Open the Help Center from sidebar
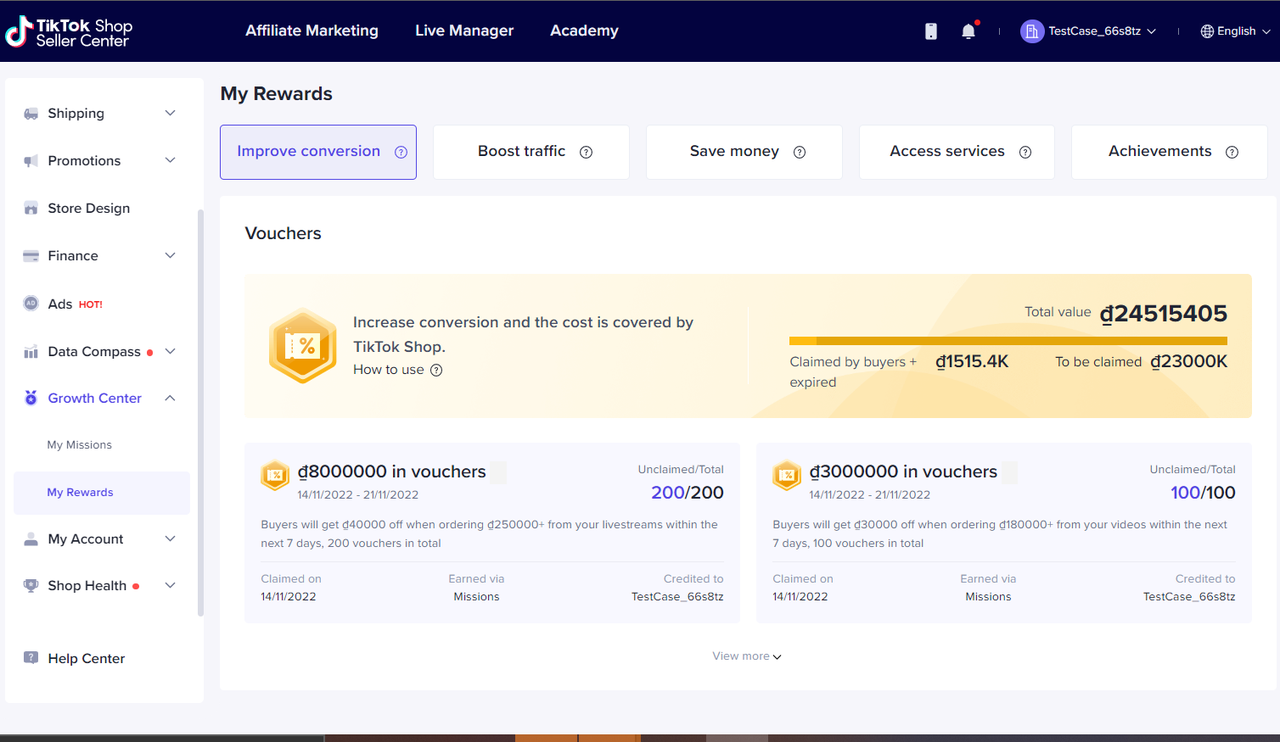The height and width of the screenshot is (742, 1280). coord(86,659)
